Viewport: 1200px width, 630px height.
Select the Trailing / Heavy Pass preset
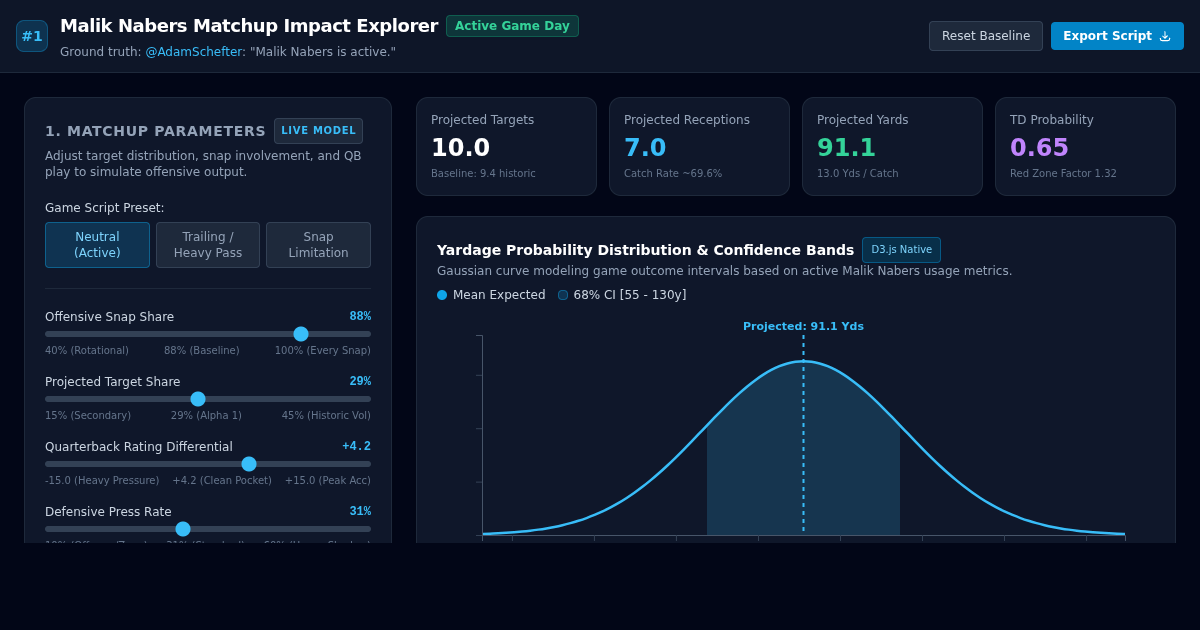click(208, 245)
